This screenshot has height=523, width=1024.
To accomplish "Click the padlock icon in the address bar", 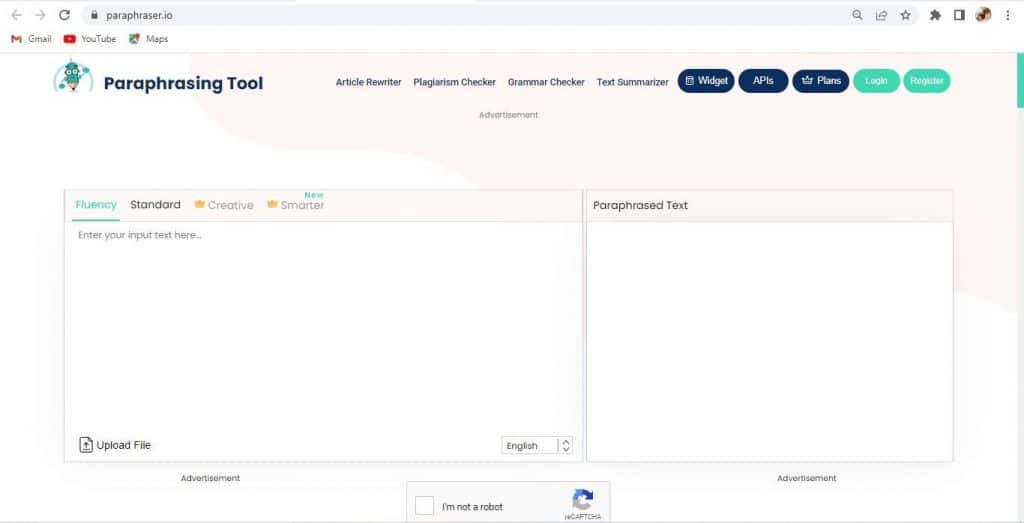I will point(94,15).
